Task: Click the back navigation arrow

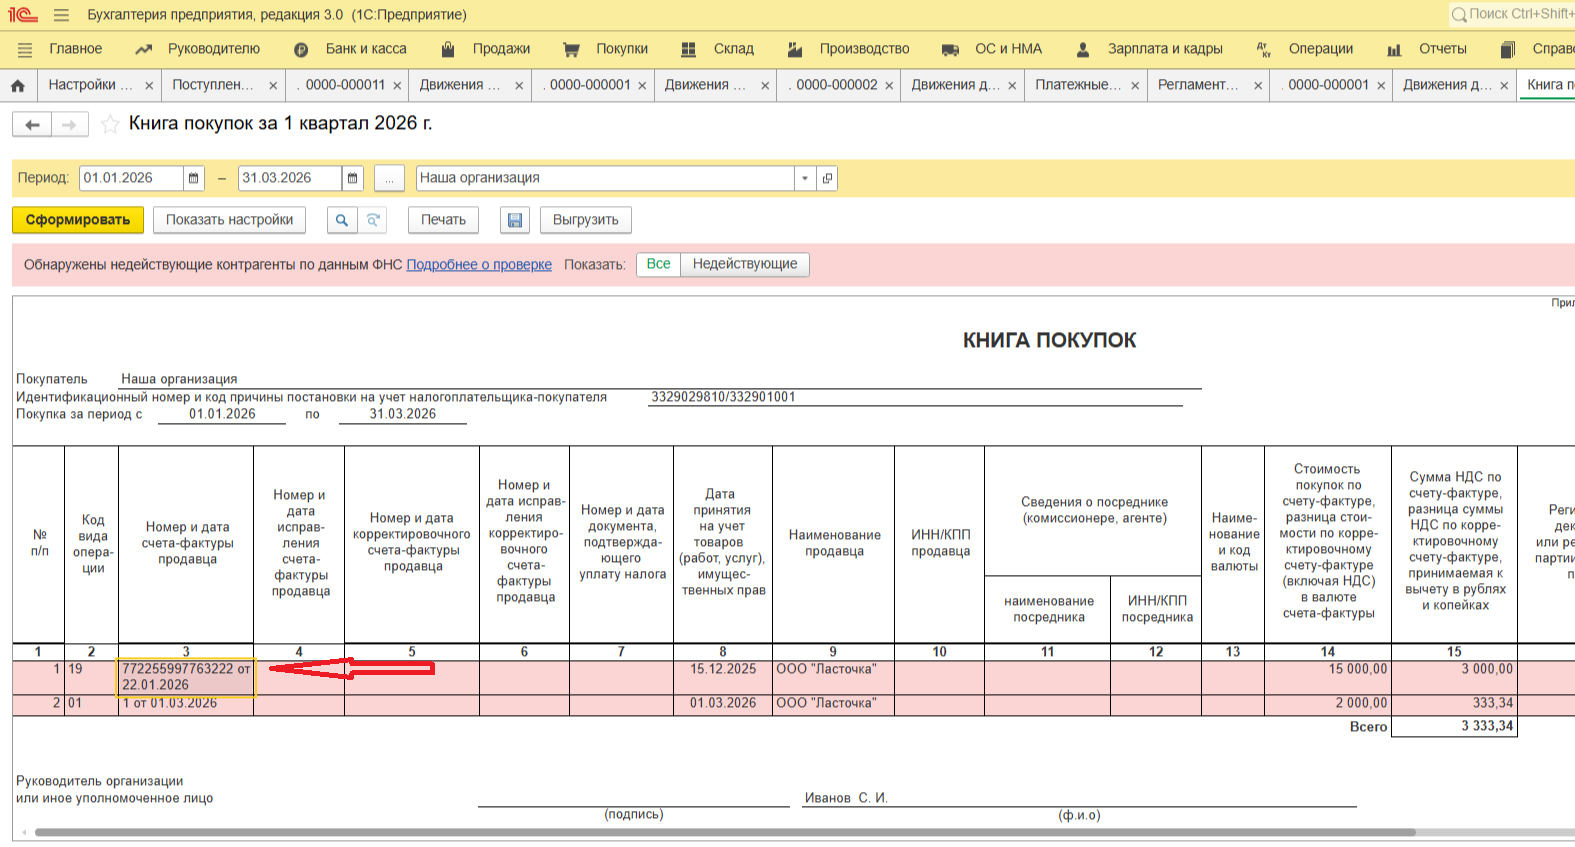Action: (32, 124)
